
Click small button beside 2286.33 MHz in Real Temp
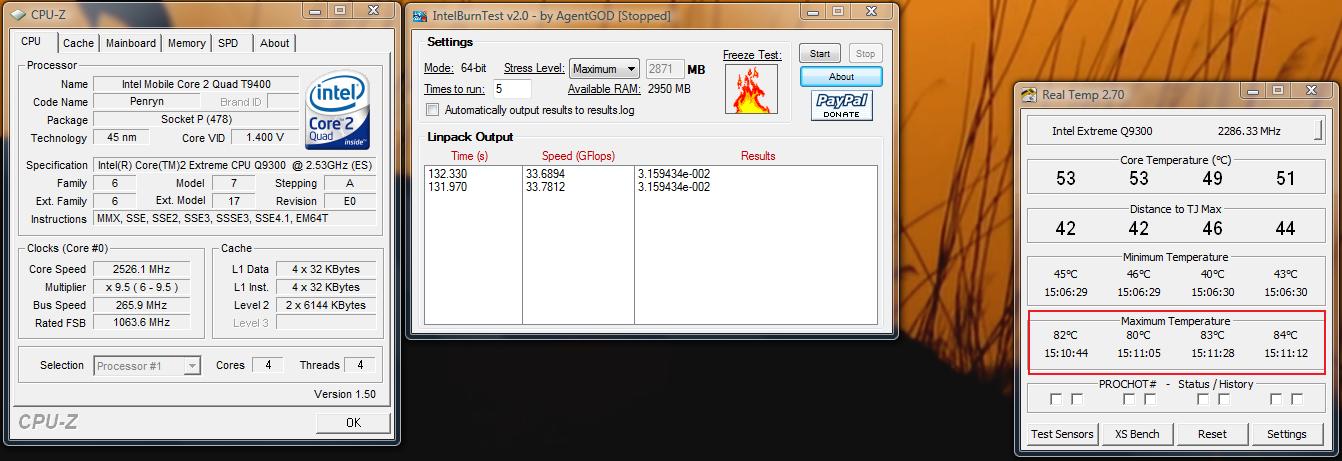(x=1320, y=131)
